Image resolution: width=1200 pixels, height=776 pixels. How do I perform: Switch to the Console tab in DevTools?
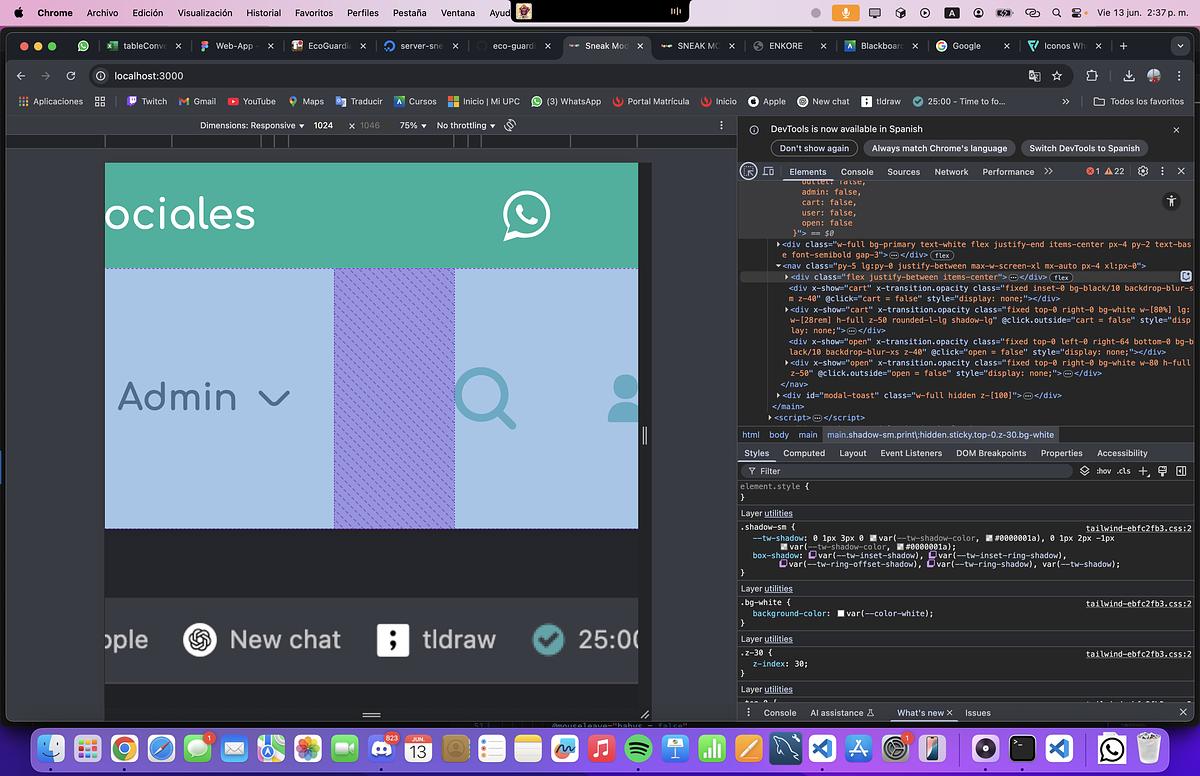[857, 171]
